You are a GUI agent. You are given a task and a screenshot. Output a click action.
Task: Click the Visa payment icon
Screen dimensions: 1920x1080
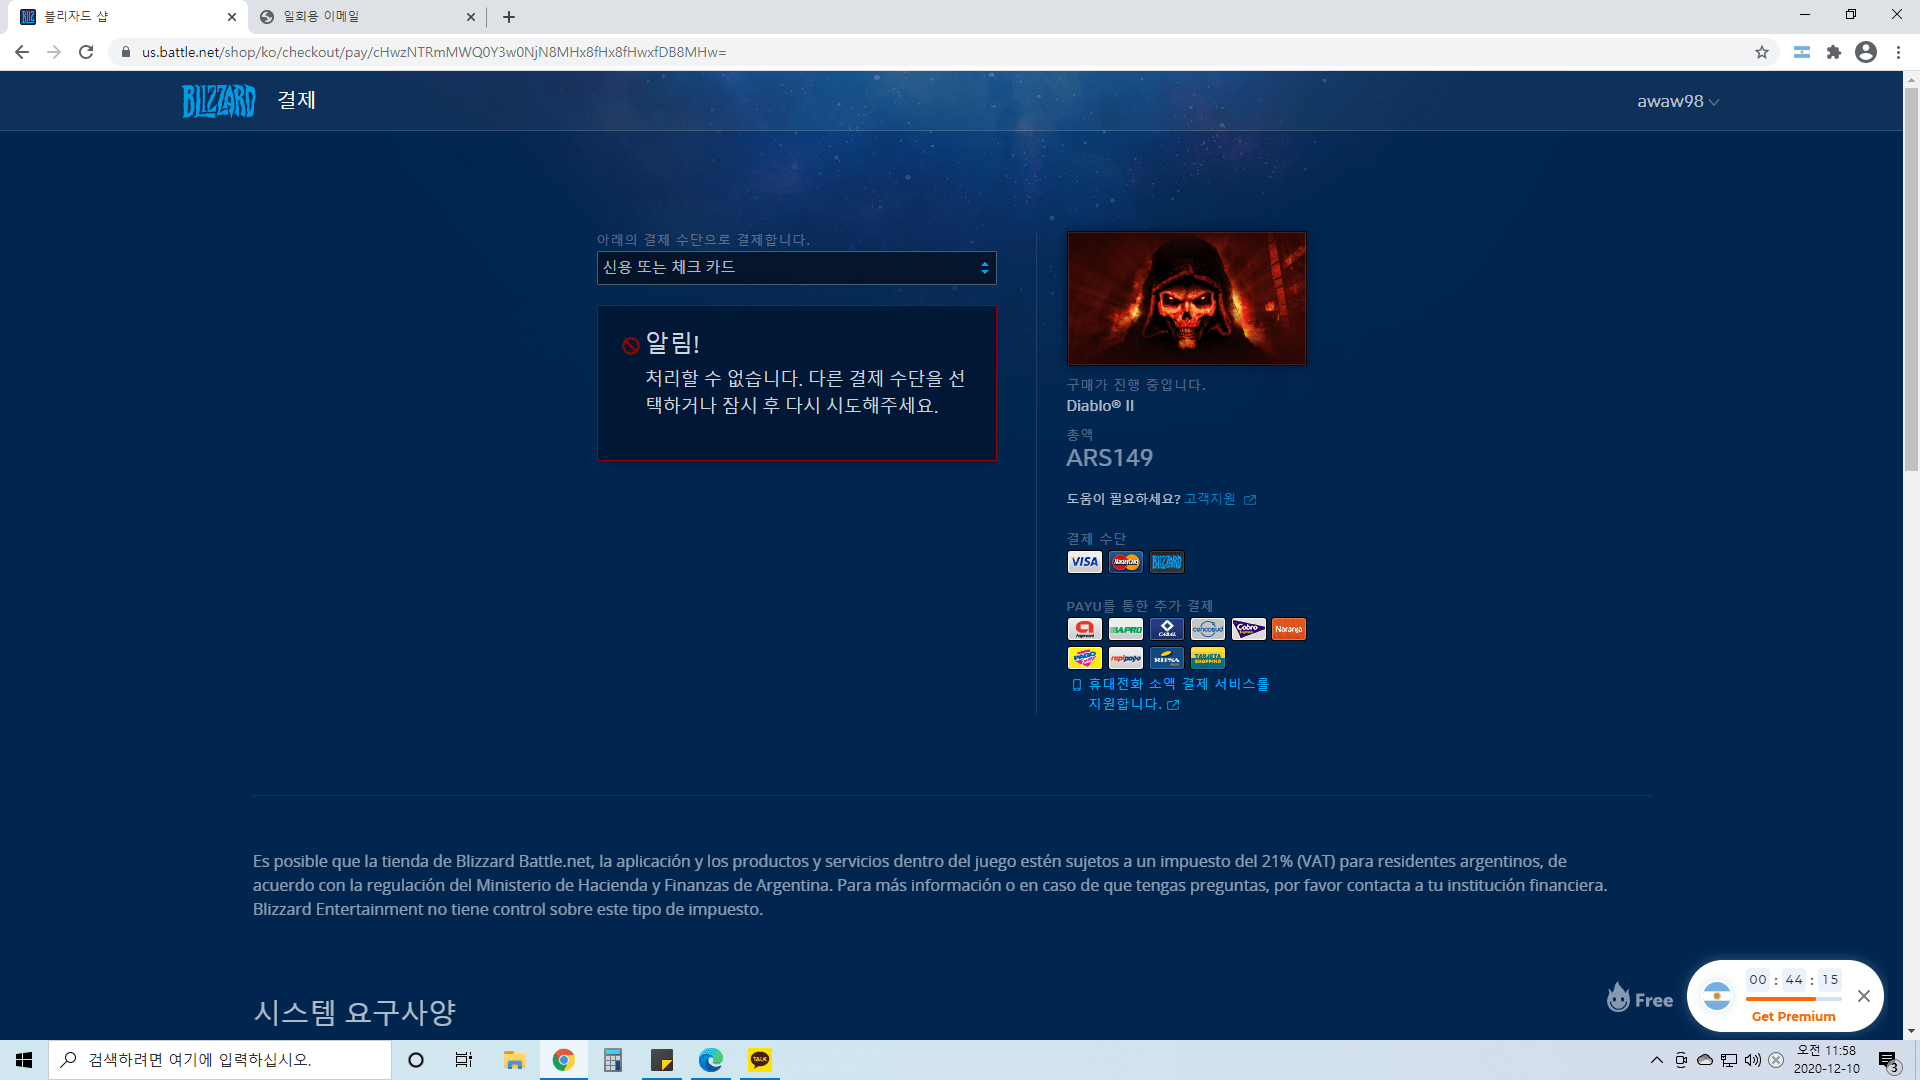point(1084,562)
